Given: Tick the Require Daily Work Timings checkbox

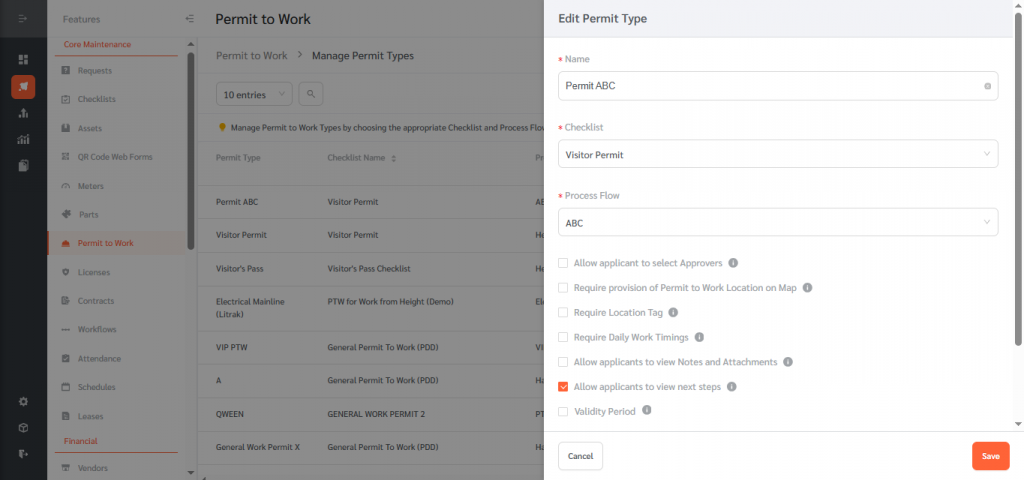Looking at the screenshot, I should tap(564, 337).
